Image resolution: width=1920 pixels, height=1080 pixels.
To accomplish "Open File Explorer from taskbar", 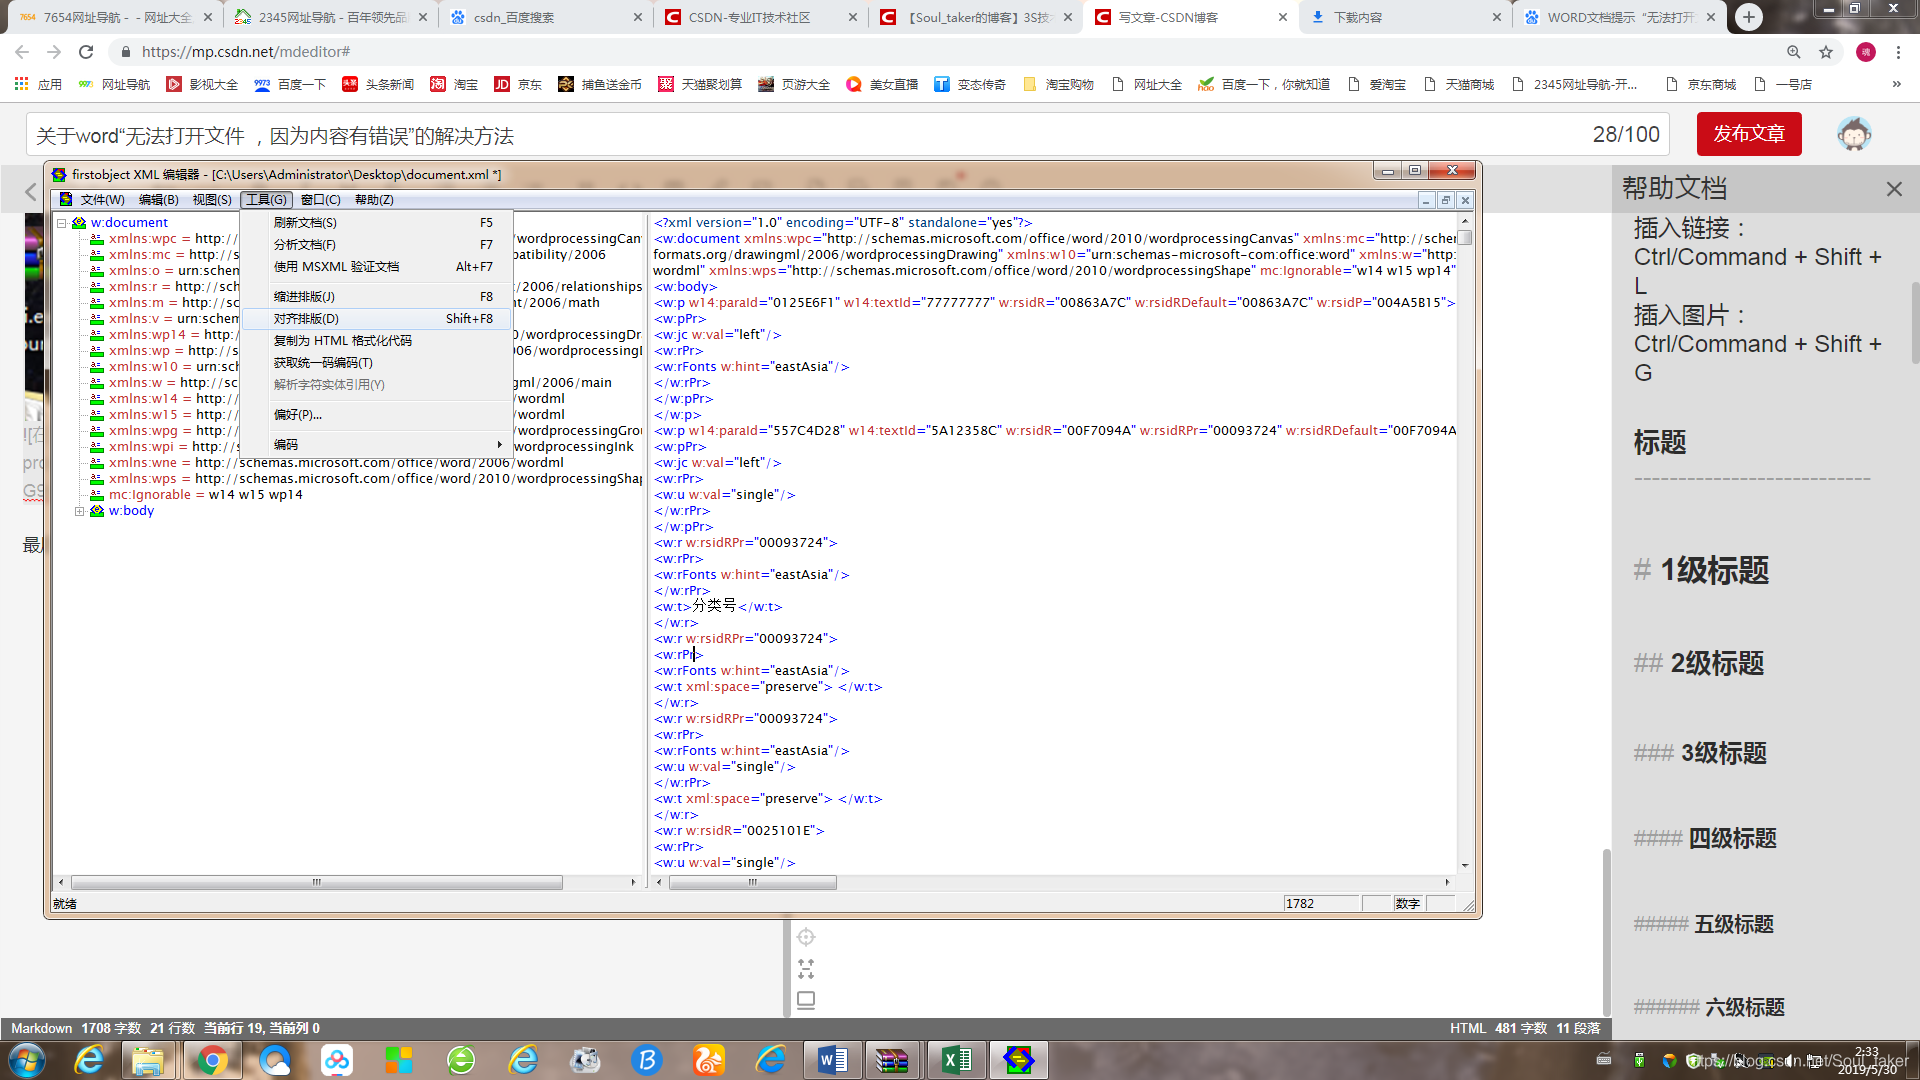I will pos(148,1060).
